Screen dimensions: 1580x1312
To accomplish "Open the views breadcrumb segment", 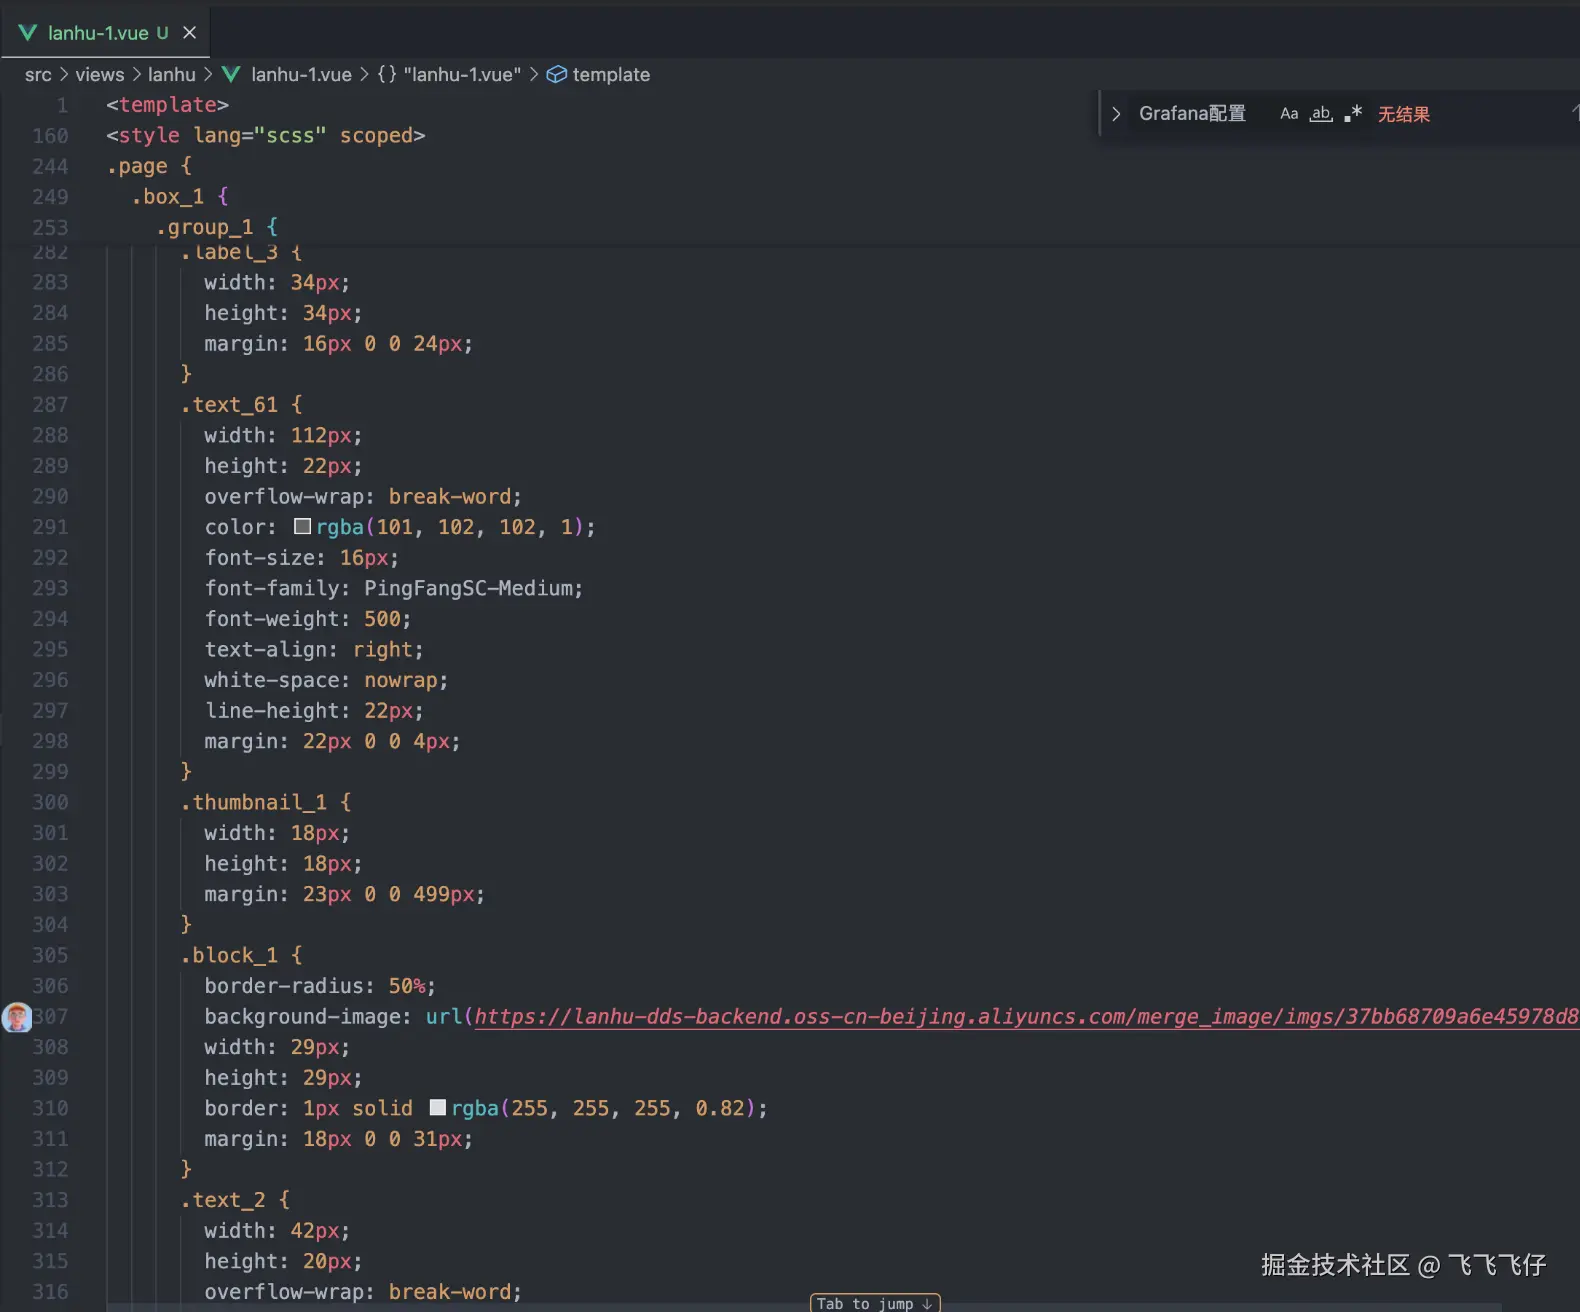I will (100, 75).
